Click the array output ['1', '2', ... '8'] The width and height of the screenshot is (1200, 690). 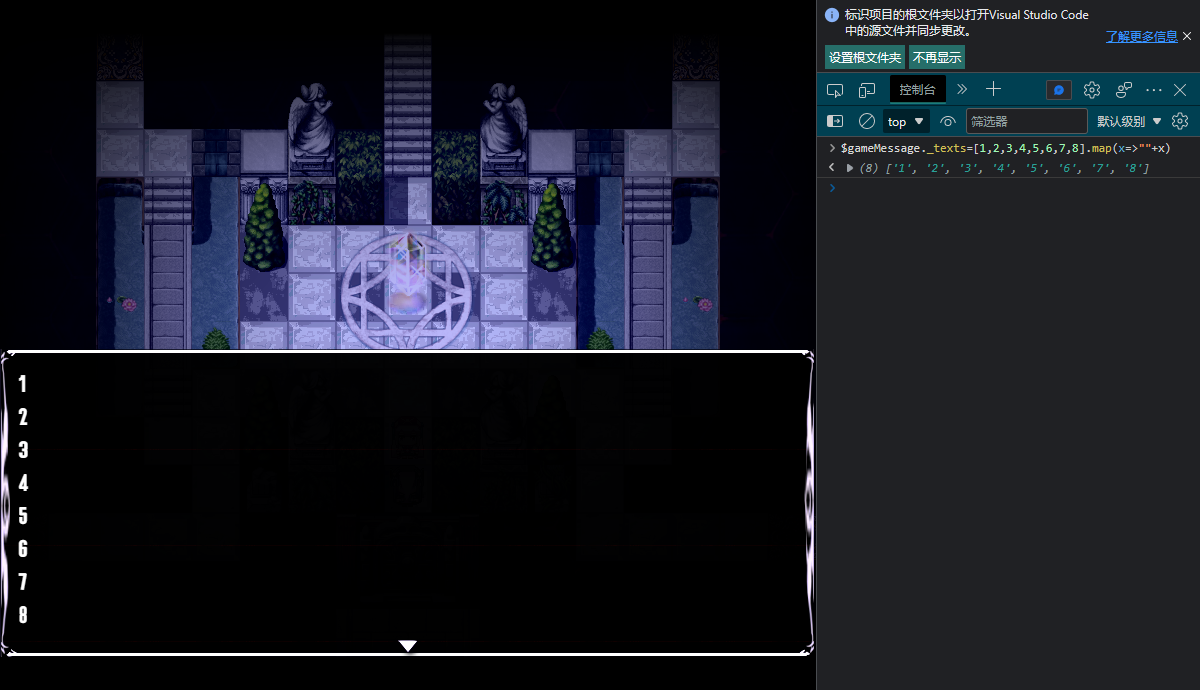coord(1017,168)
